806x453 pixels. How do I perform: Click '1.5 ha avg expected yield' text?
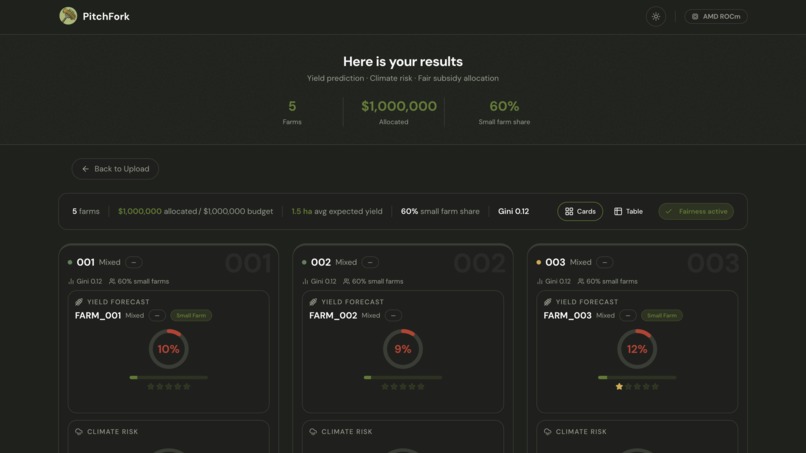click(337, 211)
